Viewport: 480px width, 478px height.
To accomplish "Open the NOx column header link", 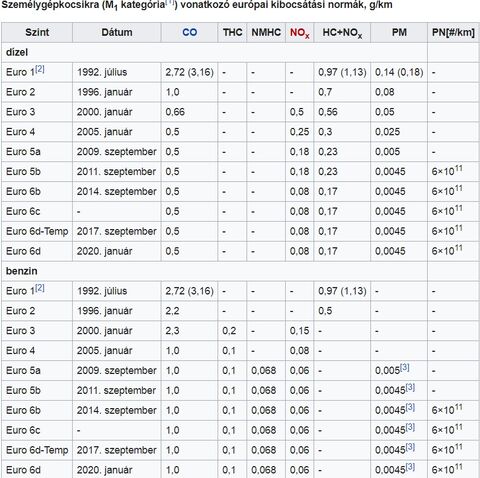I will [x=299, y=33].
